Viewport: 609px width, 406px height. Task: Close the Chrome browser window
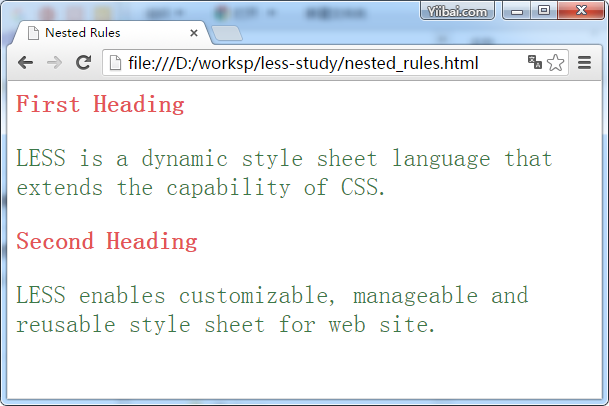579,11
